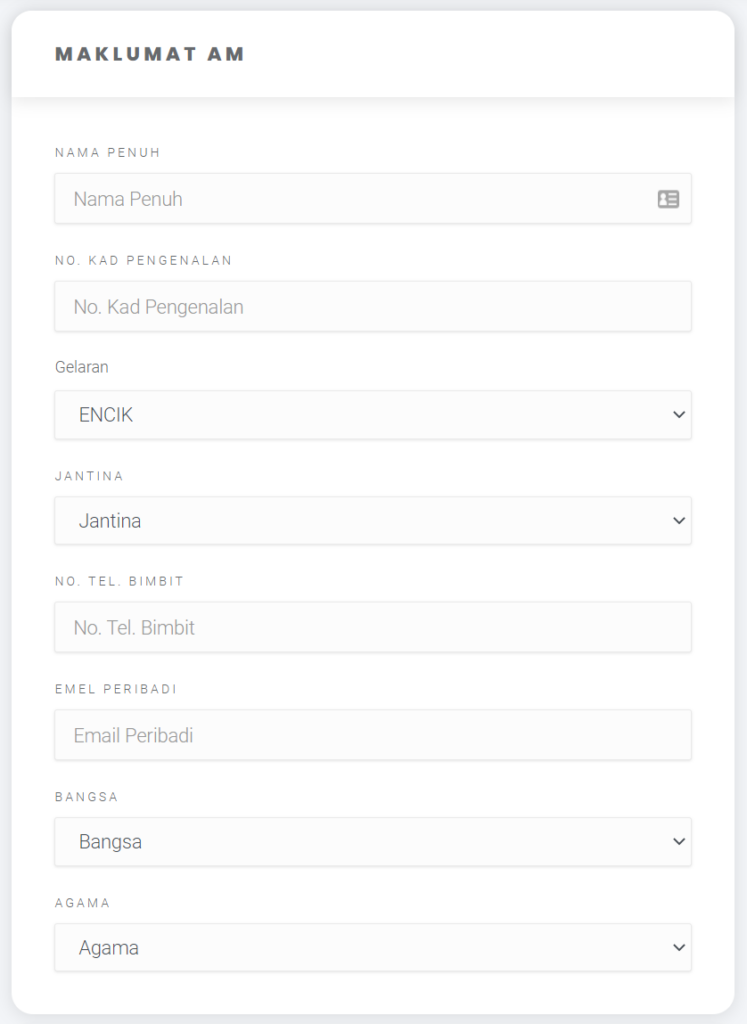Click into the No. Kad Pengenalan field

pyautogui.click(x=373, y=306)
